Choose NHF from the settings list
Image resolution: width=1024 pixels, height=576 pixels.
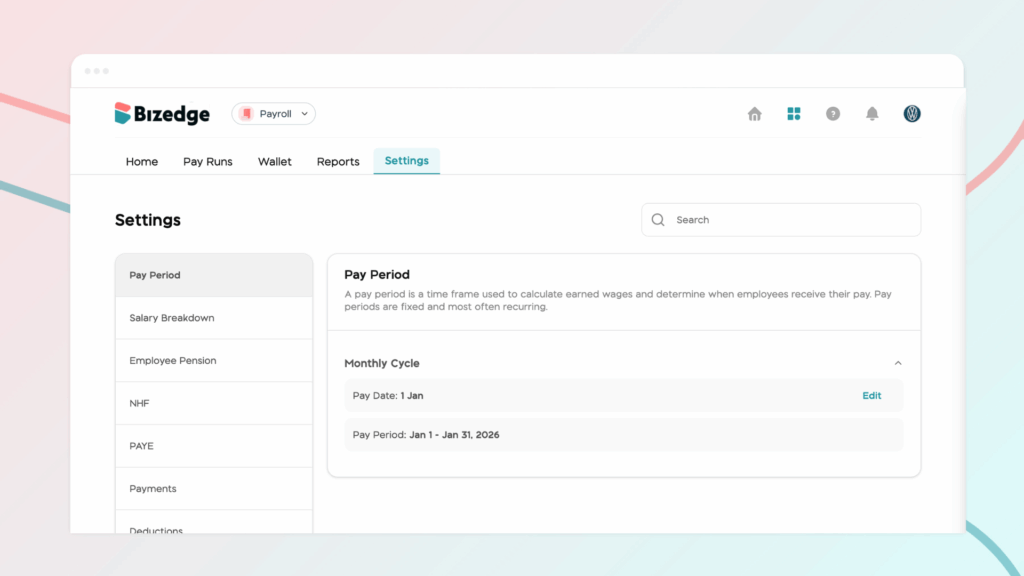140,404
